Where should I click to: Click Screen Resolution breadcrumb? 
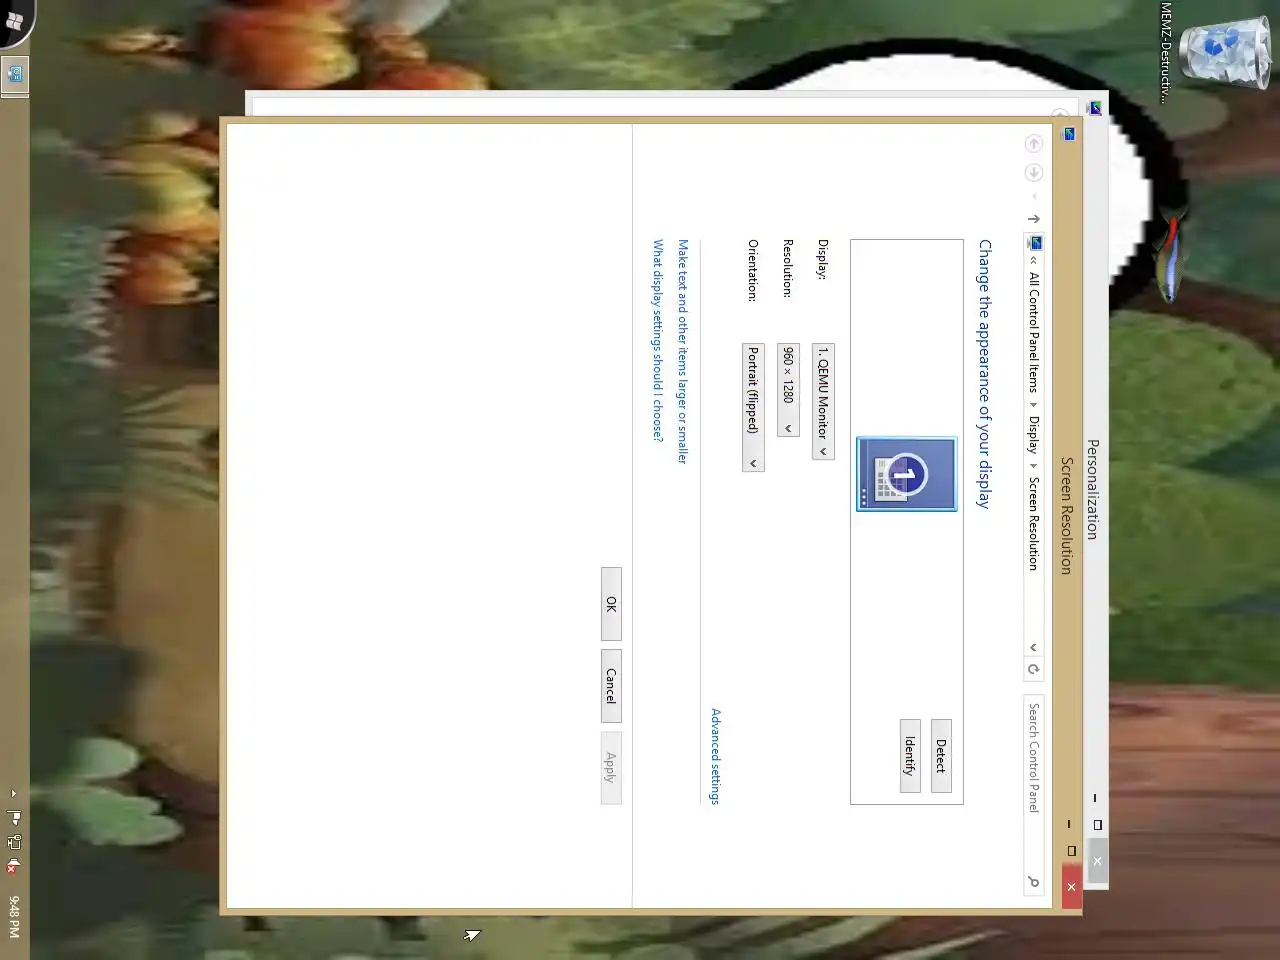click(1034, 523)
